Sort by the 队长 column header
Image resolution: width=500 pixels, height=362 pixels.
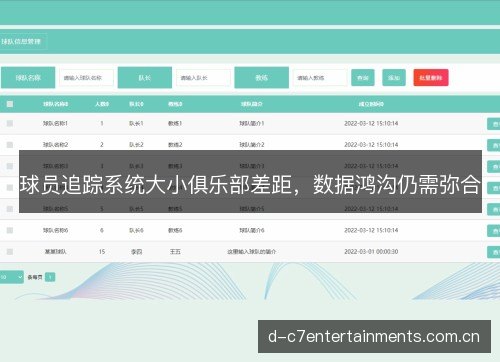click(x=136, y=104)
